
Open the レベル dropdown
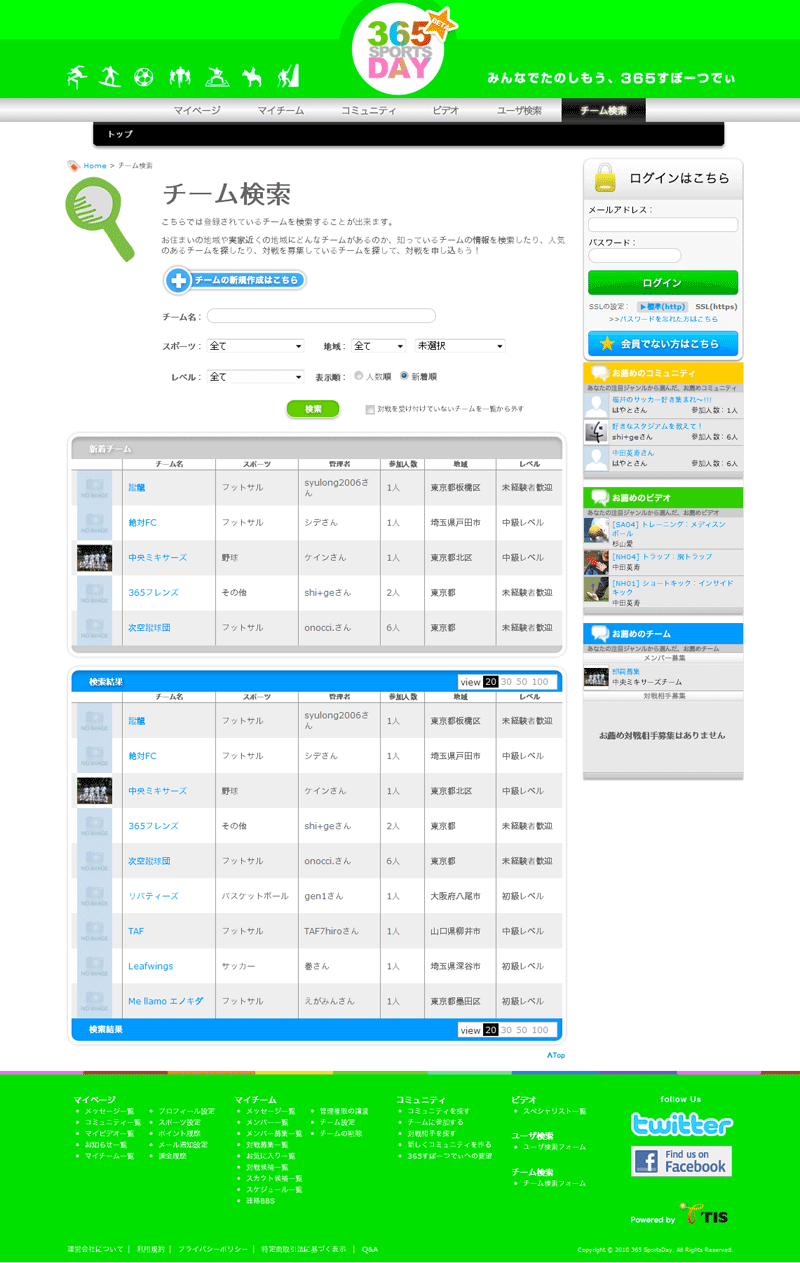(x=255, y=377)
